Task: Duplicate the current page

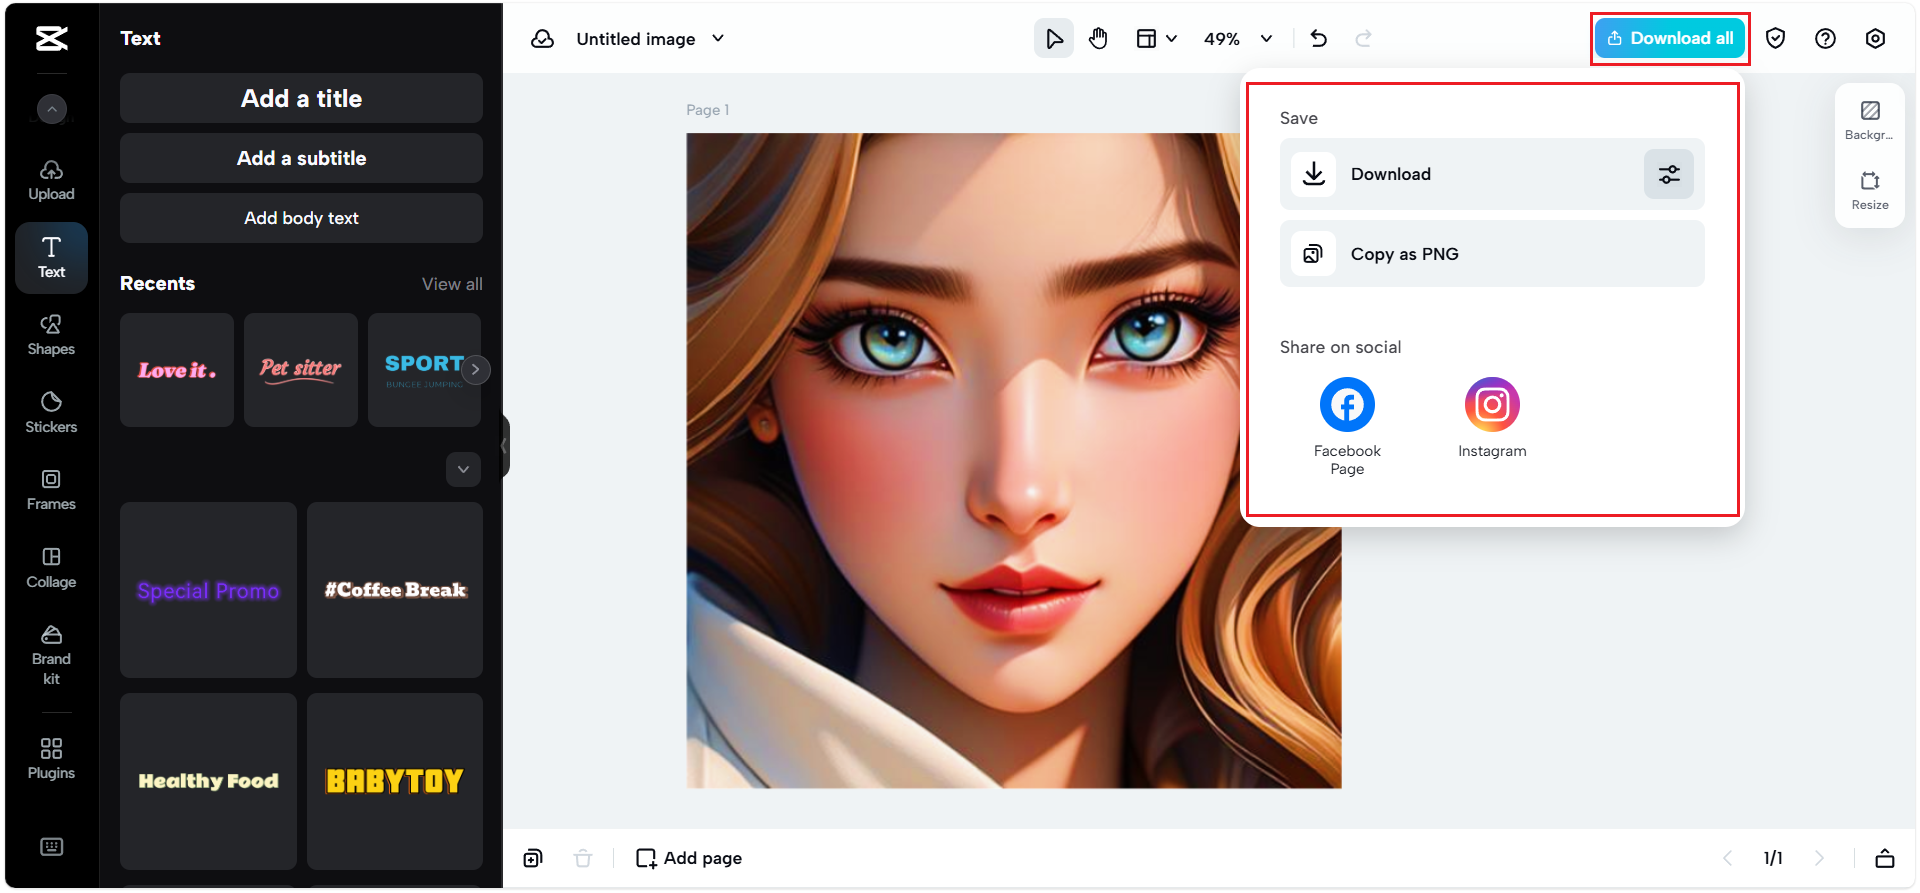Action: coord(533,858)
